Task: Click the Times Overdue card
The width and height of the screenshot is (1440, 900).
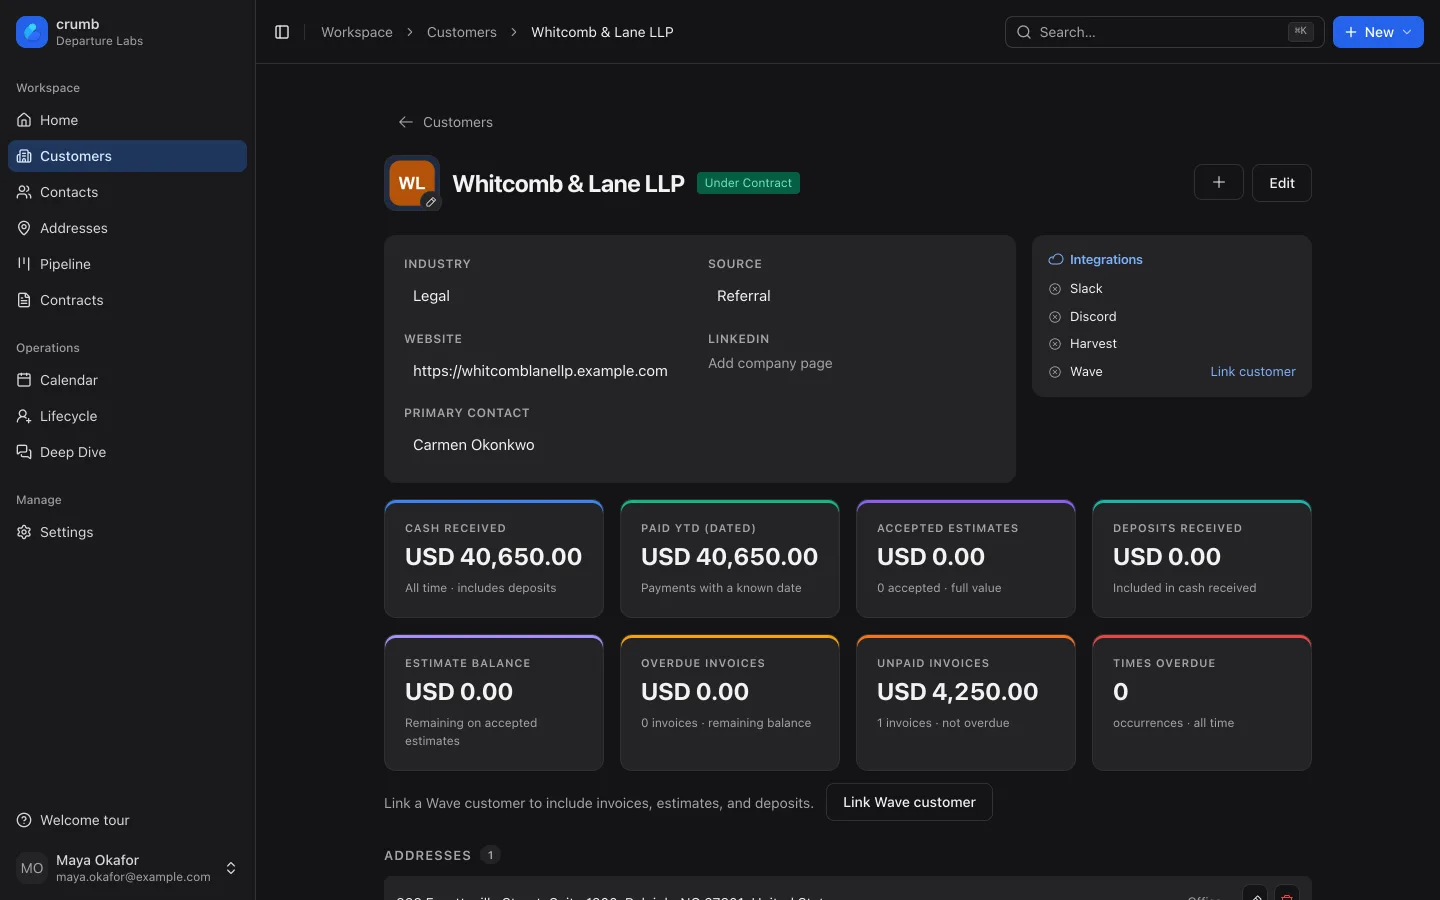Action: 1202,703
